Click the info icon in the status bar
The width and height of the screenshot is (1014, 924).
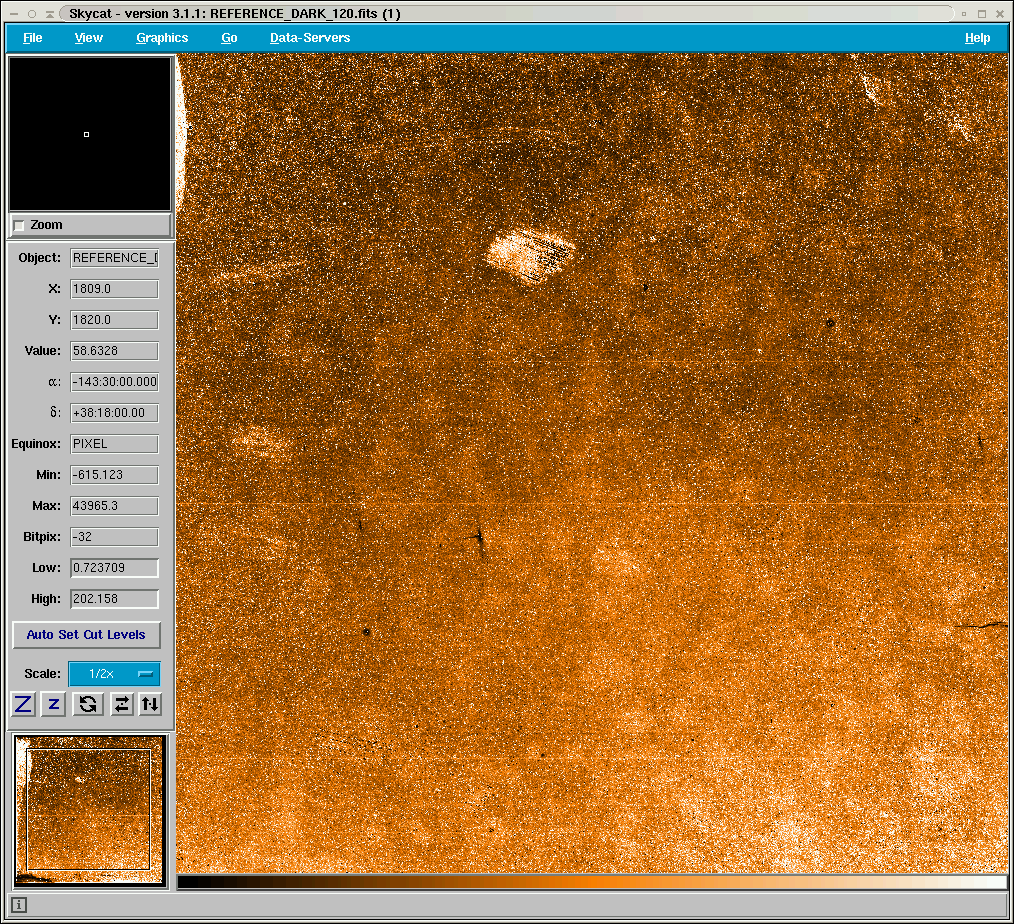(x=19, y=905)
